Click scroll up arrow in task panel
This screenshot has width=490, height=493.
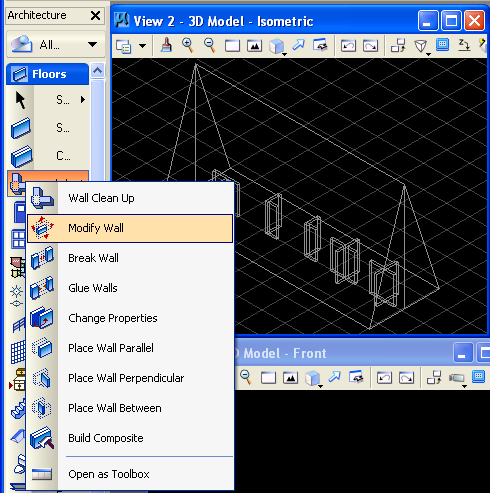tap(98, 70)
